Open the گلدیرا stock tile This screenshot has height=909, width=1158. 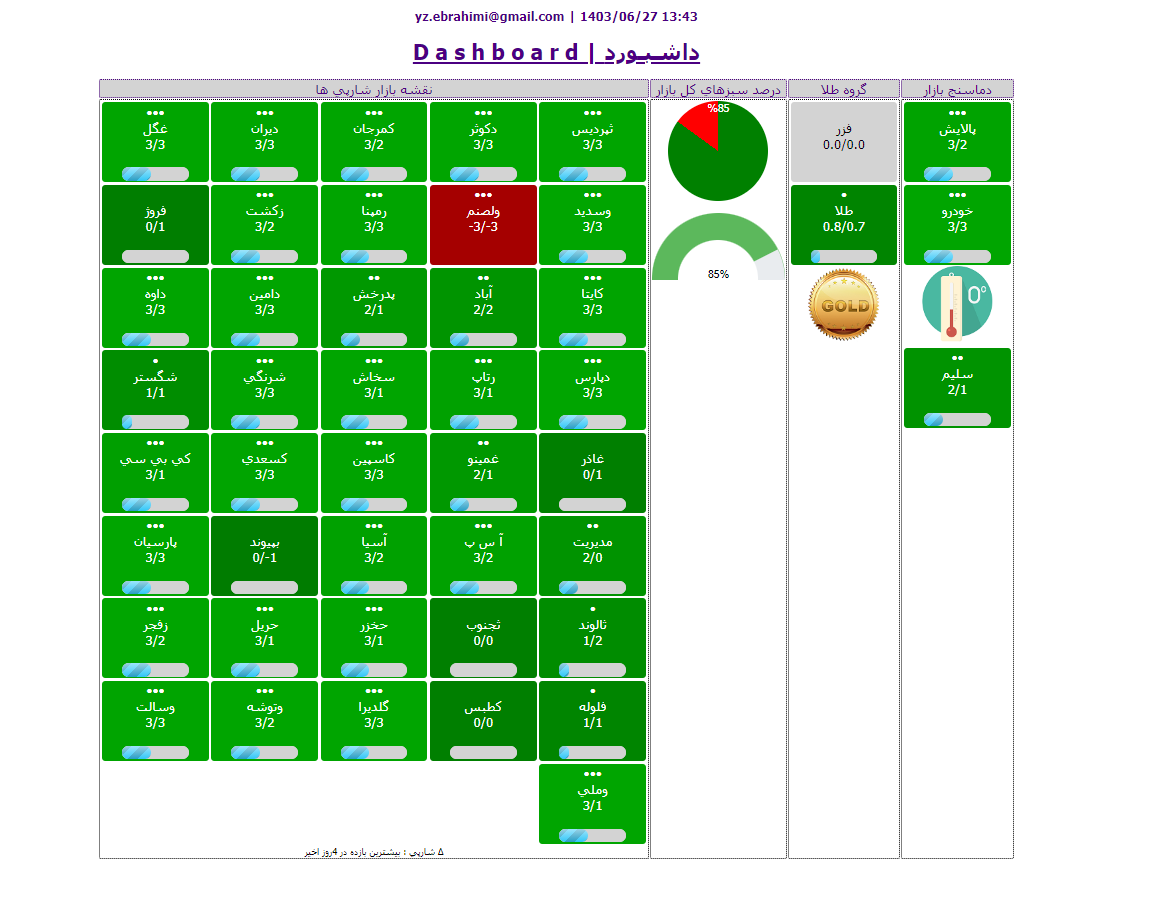(x=374, y=721)
